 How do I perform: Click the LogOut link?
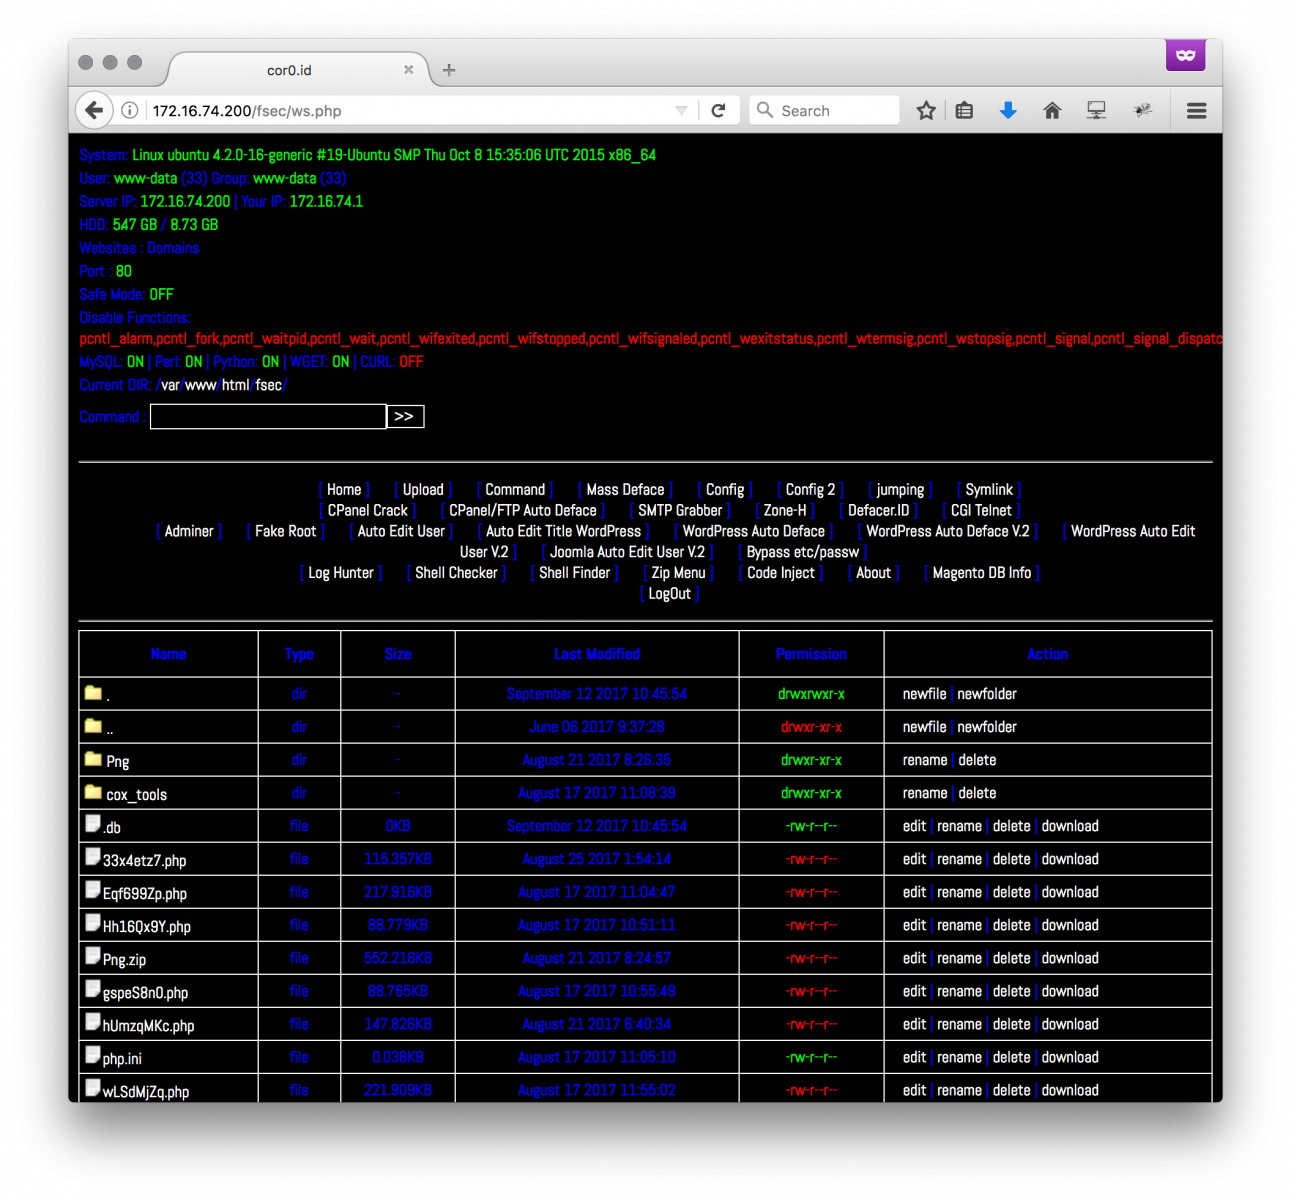(x=669, y=593)
